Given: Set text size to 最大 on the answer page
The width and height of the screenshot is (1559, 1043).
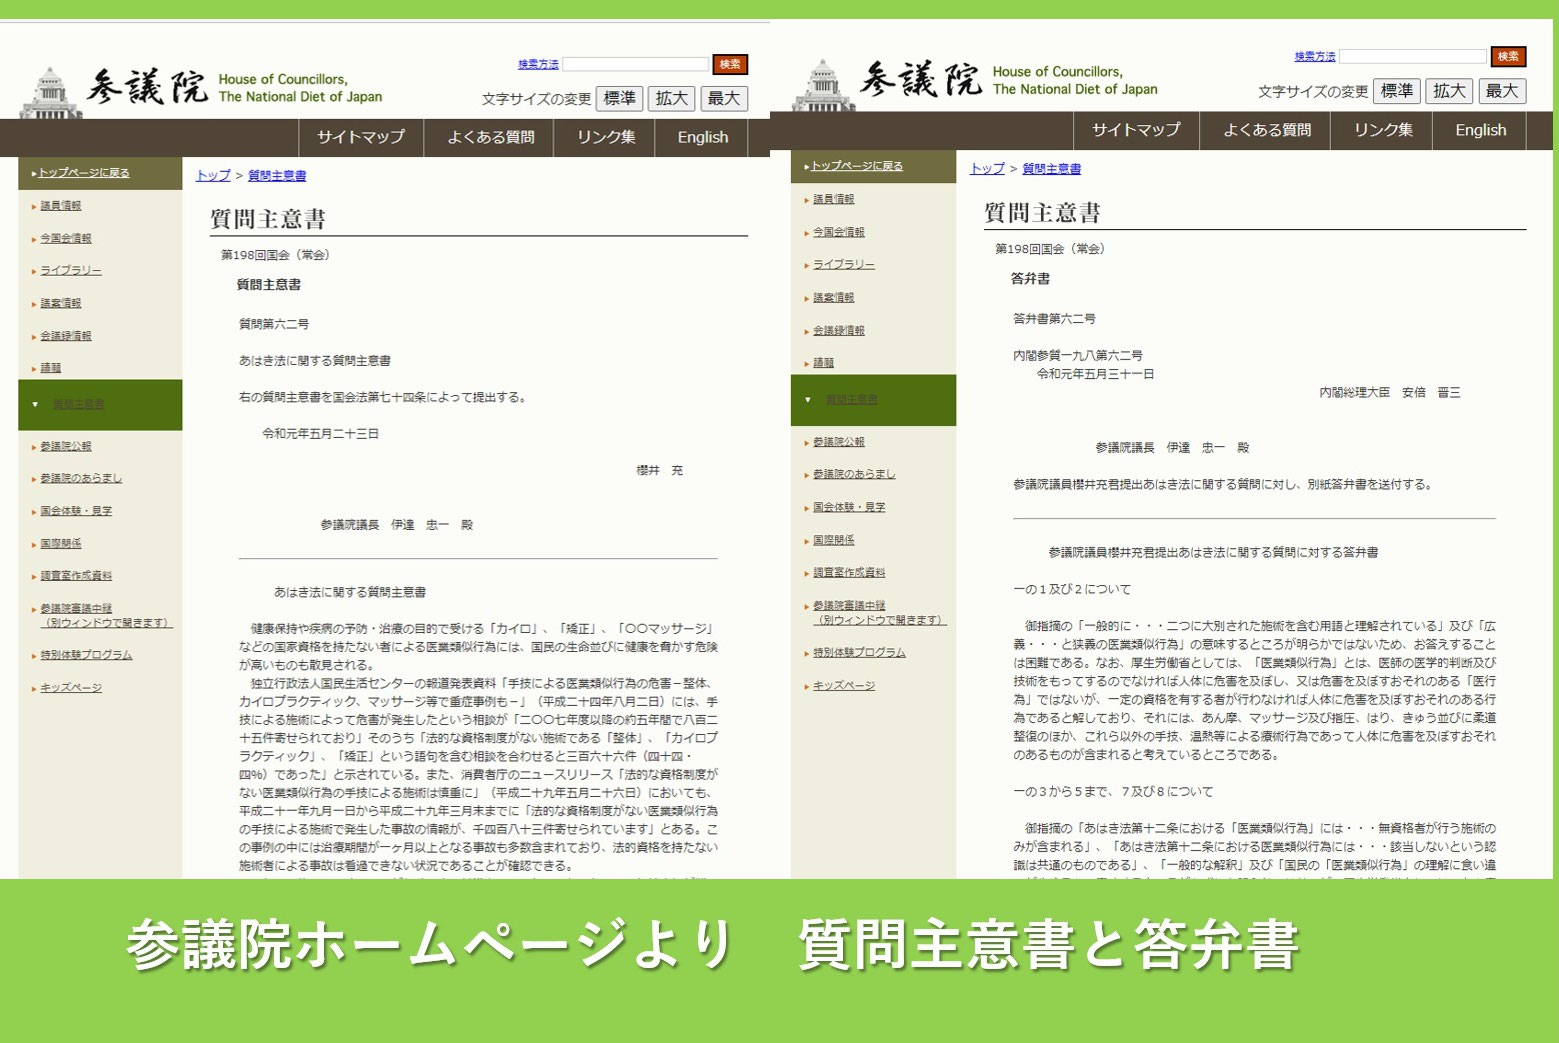Looking at the screenshot, I should click(1502, 91).
